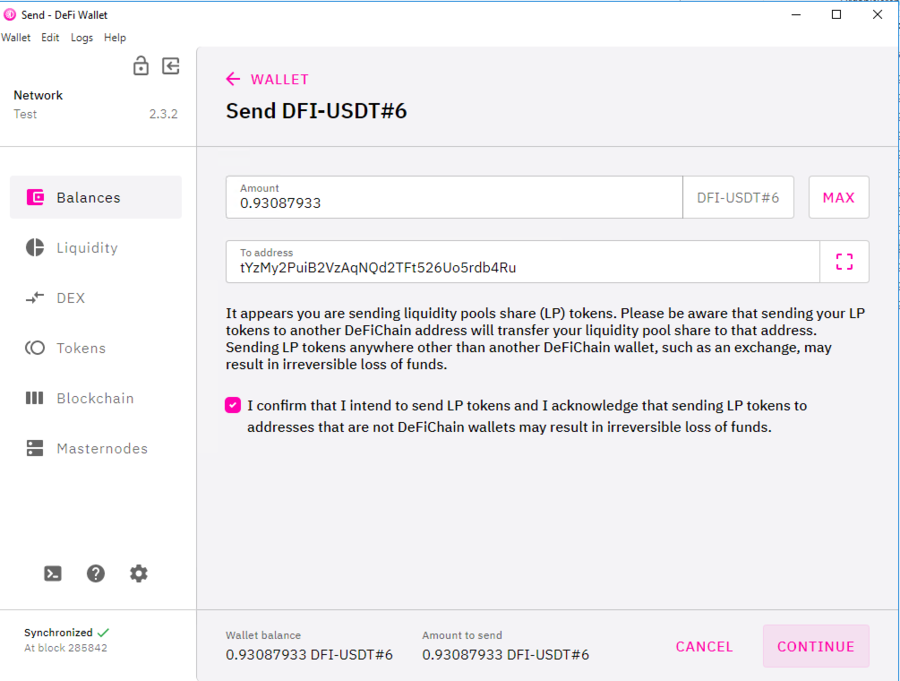The width and height of the screenshot is (900, 681).
Task: Open the Wallet menu
Action: [16, 37]
